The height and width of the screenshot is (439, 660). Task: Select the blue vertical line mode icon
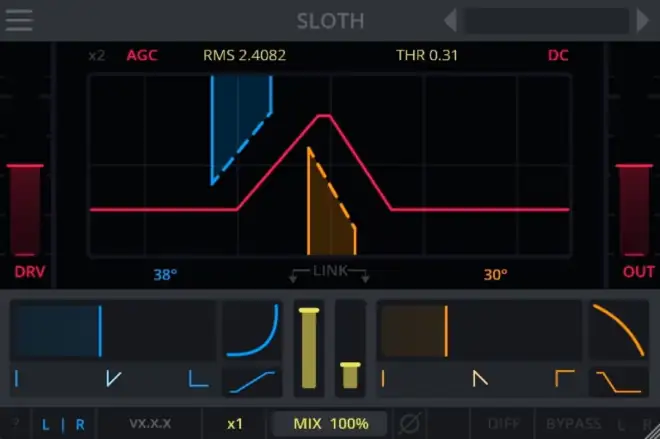tap(17, 378)
